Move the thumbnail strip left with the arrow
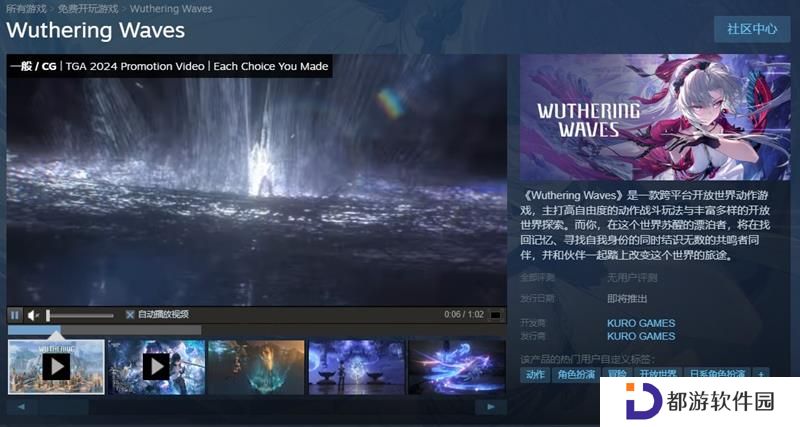The height and width of the screenshot is (427, 800). point(21,407)
